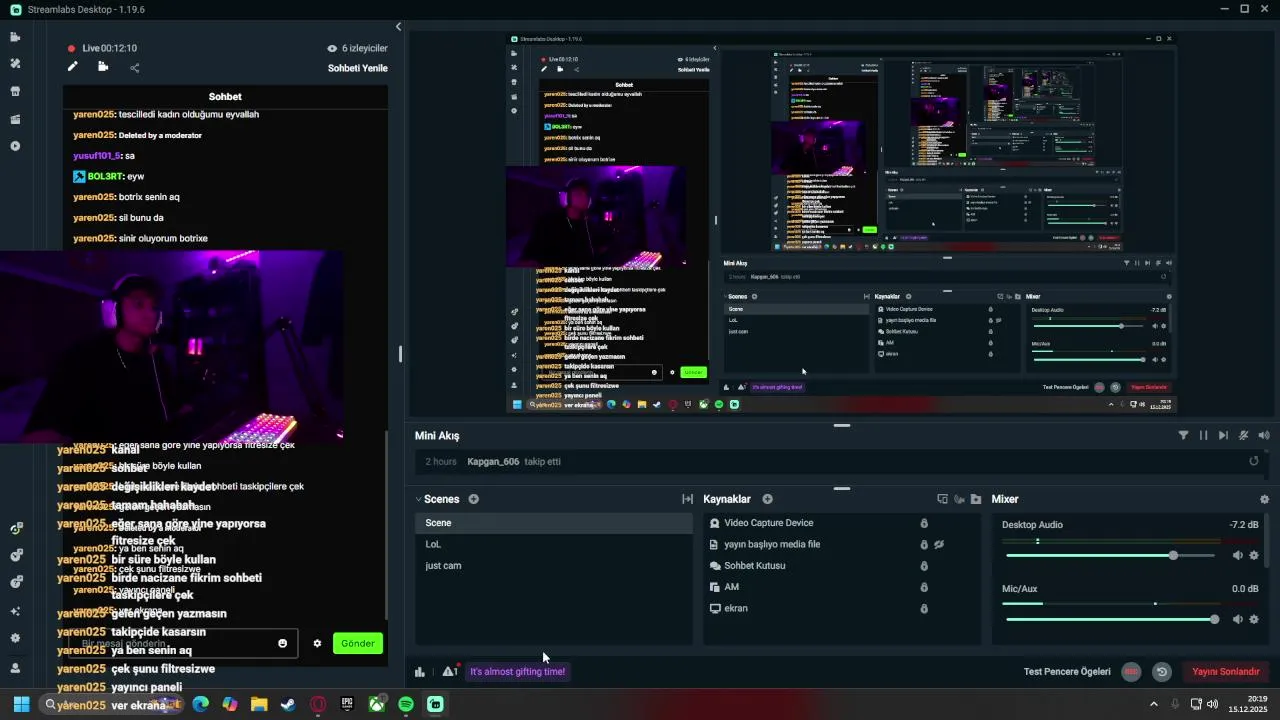Toggle lock on AM source
The image size is (1280, 720).
pos(924,587)
